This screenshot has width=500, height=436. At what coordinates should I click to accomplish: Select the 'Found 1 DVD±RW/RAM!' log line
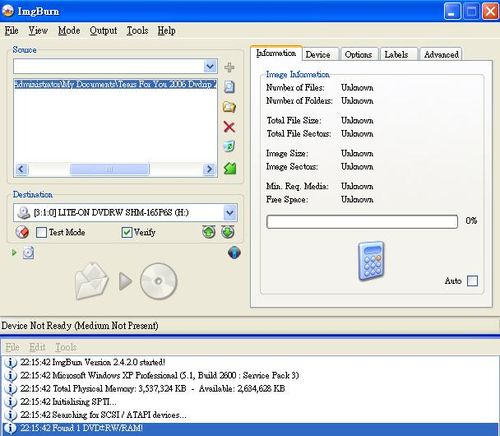(x=250, y=428)
